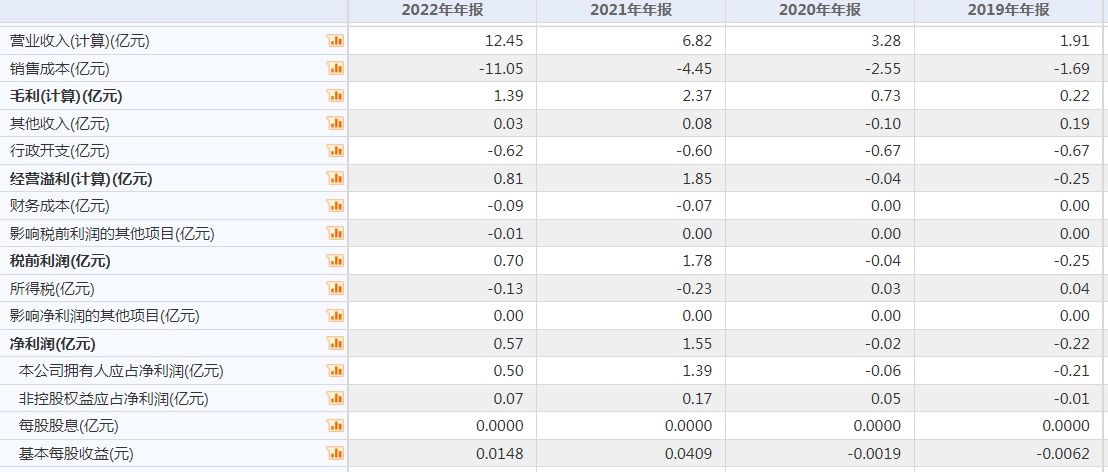Viewport: 1108px width, 472px height.
Task: Open the chart for 税前利润(亿元)
Action: (x=335, y=261)
